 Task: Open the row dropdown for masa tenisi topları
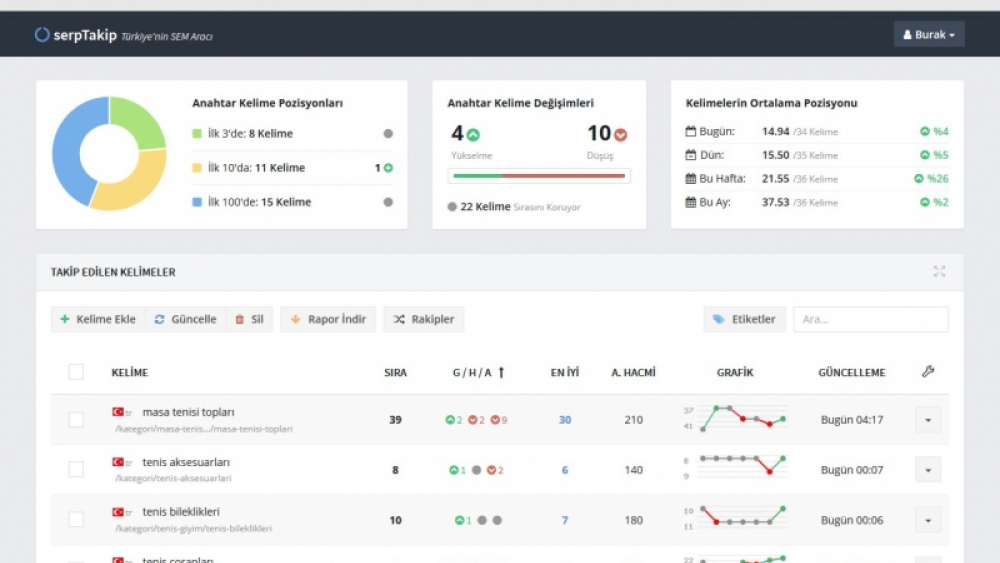(x=928, y=420)
